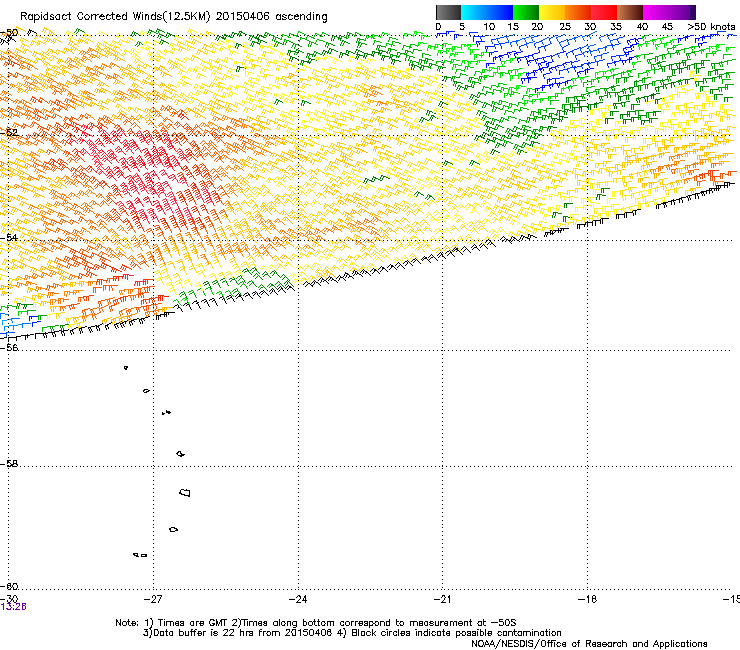Viewport: 740px width, 650px height.
Task: Click the magenta-purple 40-50 knots legend segment
Action: 669,12
